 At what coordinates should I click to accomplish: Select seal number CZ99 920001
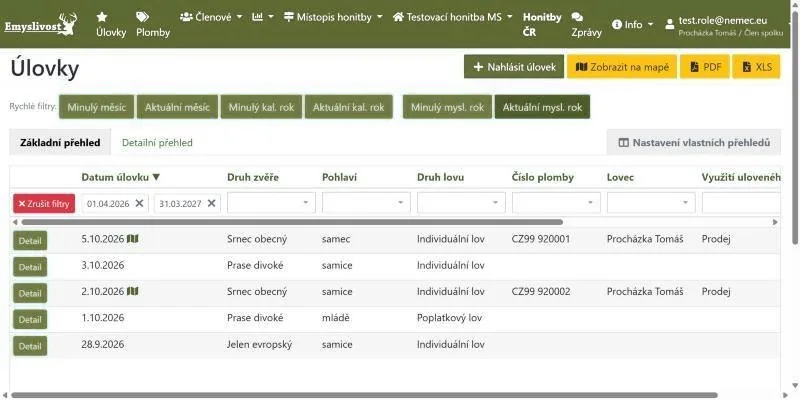[541, 239]
